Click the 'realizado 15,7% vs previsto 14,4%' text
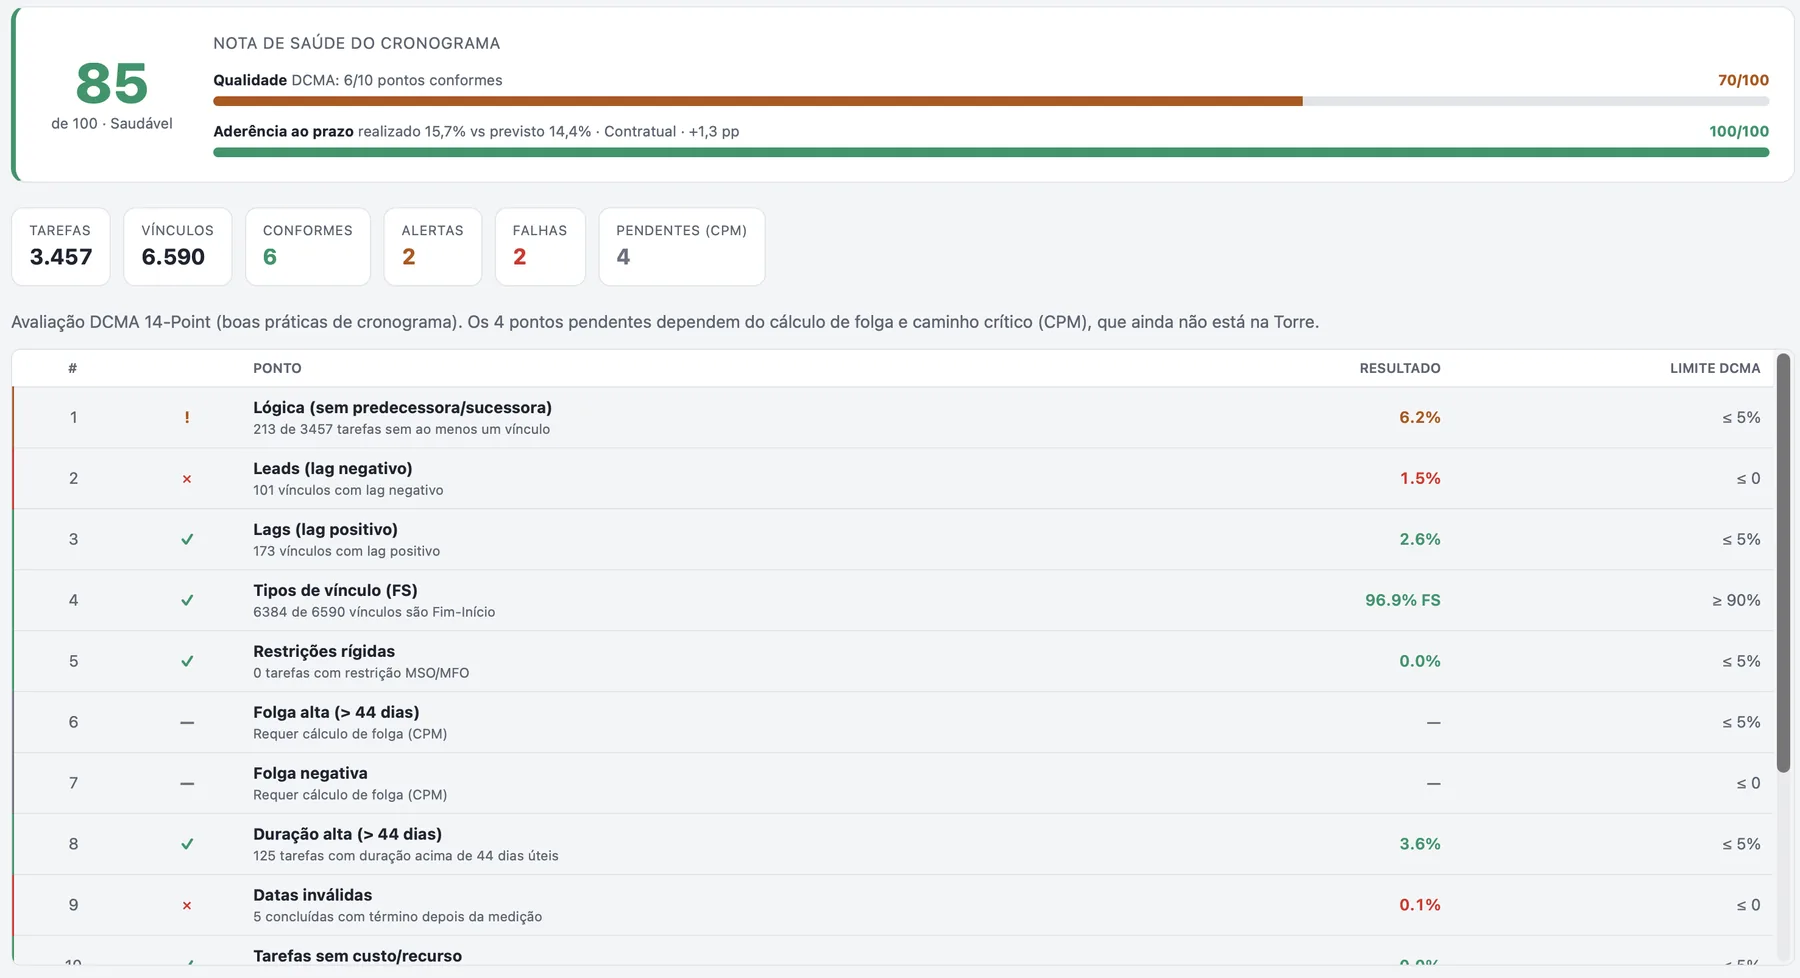 pos(475,131)
